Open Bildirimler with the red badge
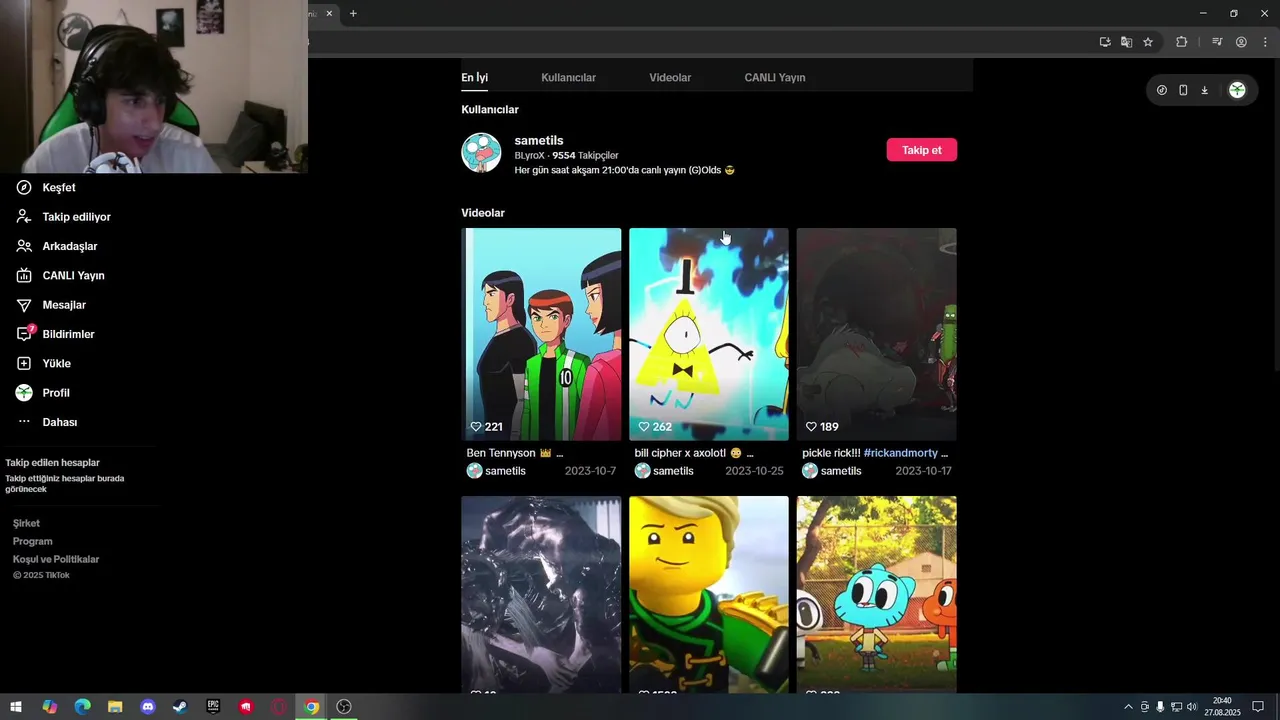 tap(67, 334)
